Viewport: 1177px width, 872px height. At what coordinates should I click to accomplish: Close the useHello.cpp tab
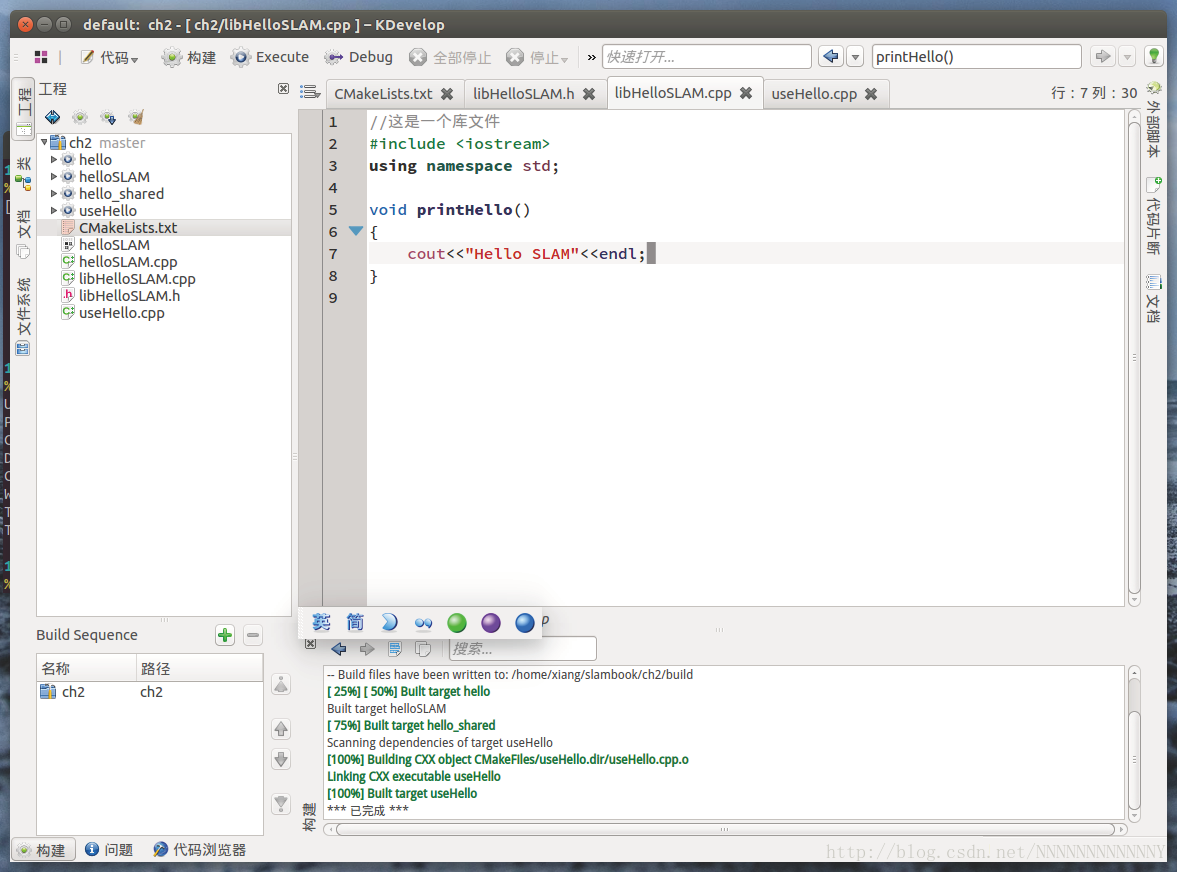point(871,94)
